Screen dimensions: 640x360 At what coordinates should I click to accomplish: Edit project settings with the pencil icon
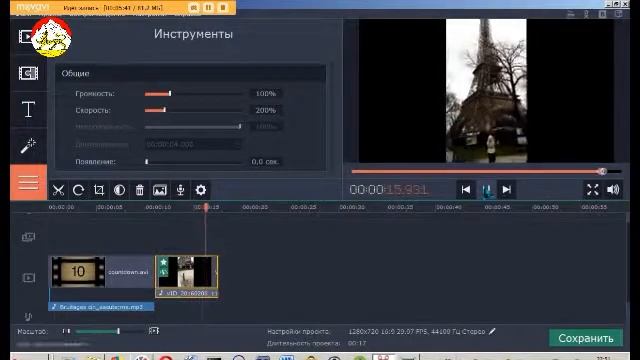point(492,331)
